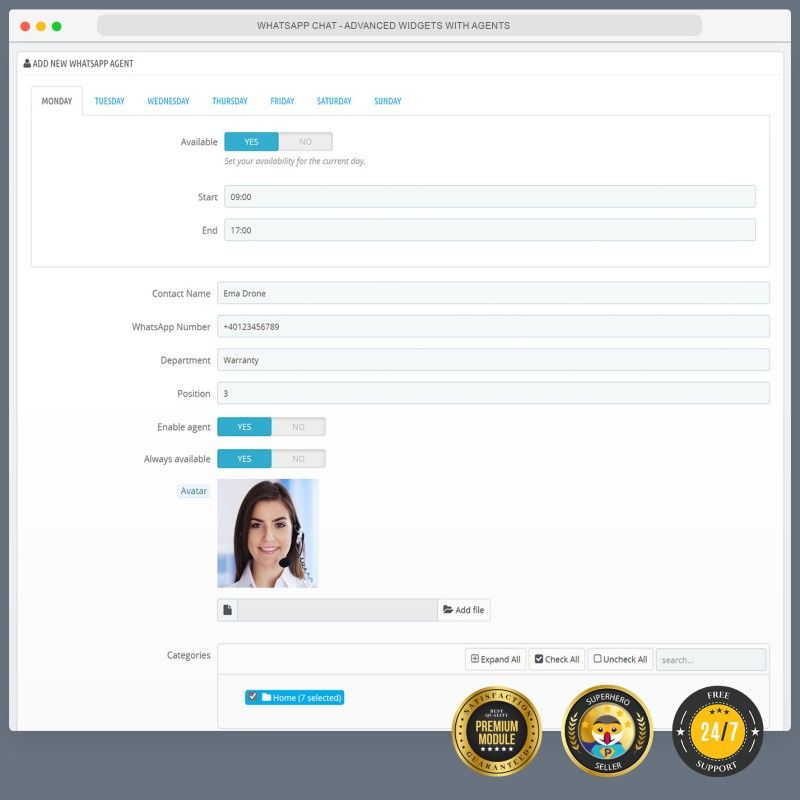Set Always available to YES
The image size is (800, 800).
[x=244, y=459]
